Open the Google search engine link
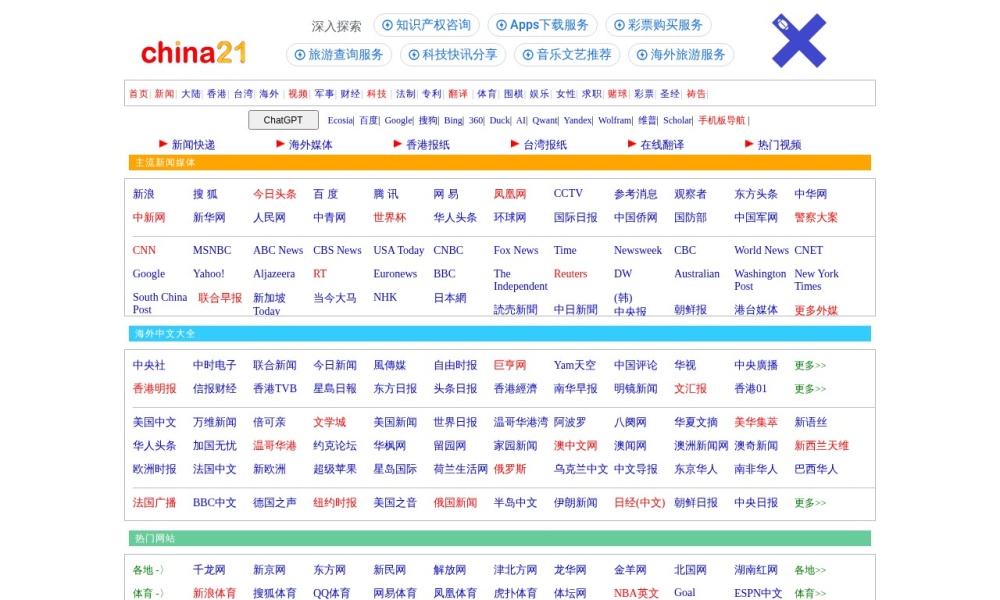Viewport: 1000px width, 600px height. (398, 119)
